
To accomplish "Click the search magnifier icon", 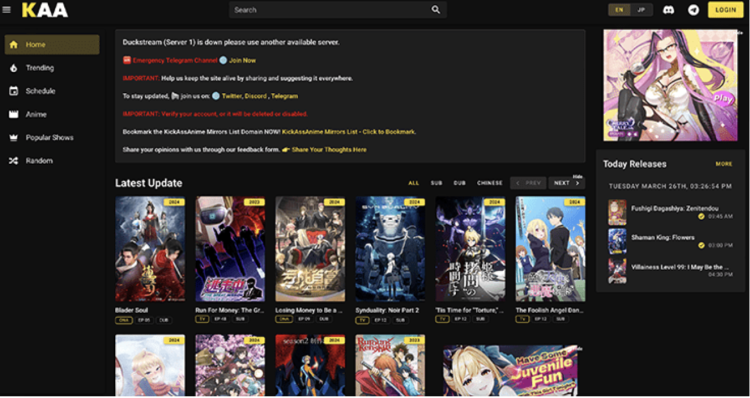I will [x=435, y=10].
